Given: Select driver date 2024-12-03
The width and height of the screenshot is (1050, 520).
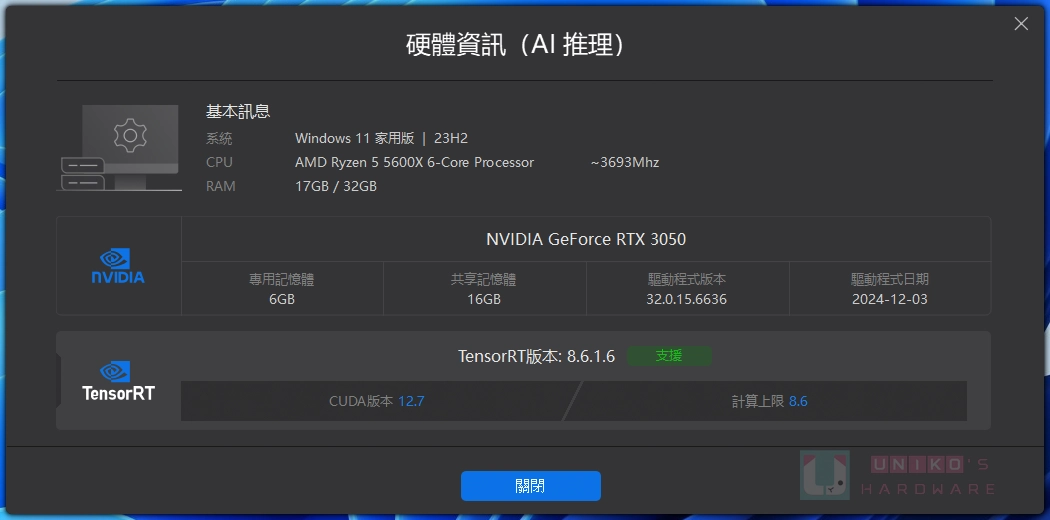Looking at the screenshot, I should (x=890, y=299).
